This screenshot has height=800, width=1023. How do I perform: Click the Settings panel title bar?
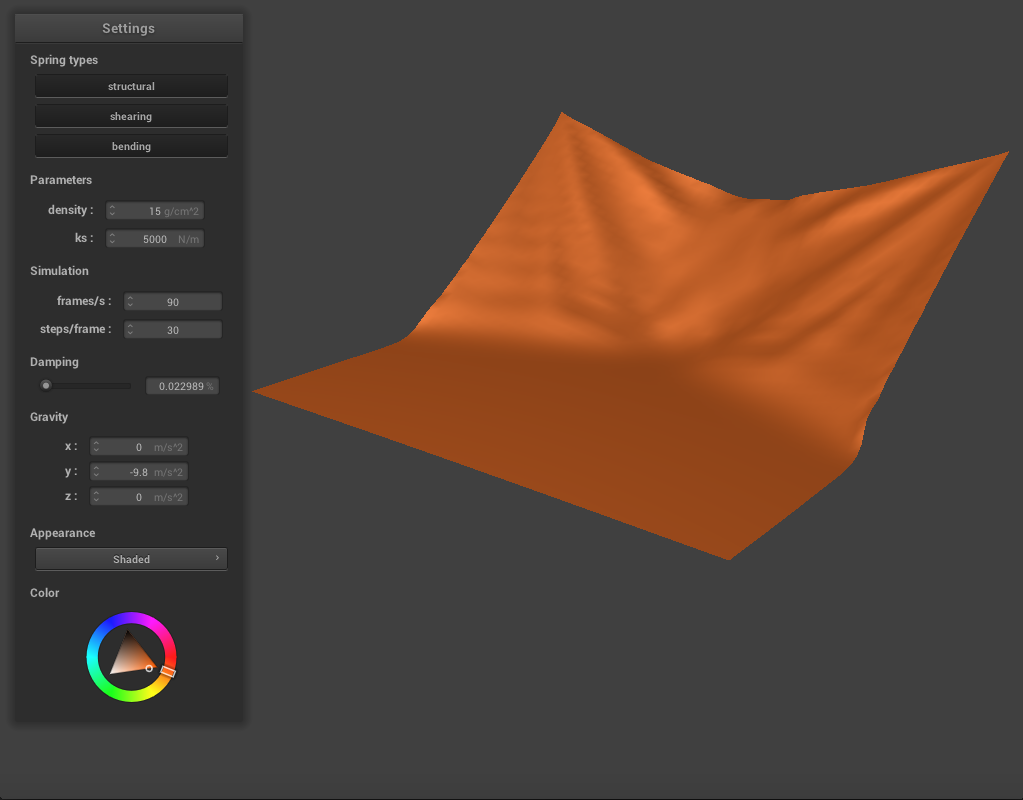(x=129, y=28)
